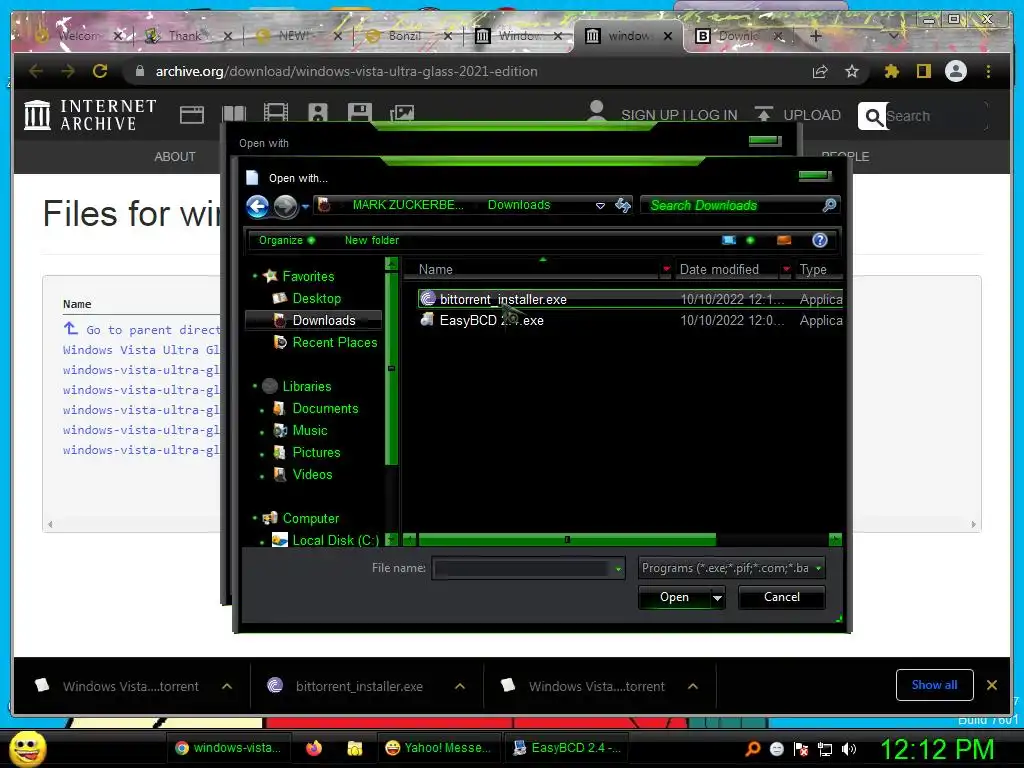Screen dimensions: 1024x768
Task: Expand the Organize menu
Action: click(286, 240)
